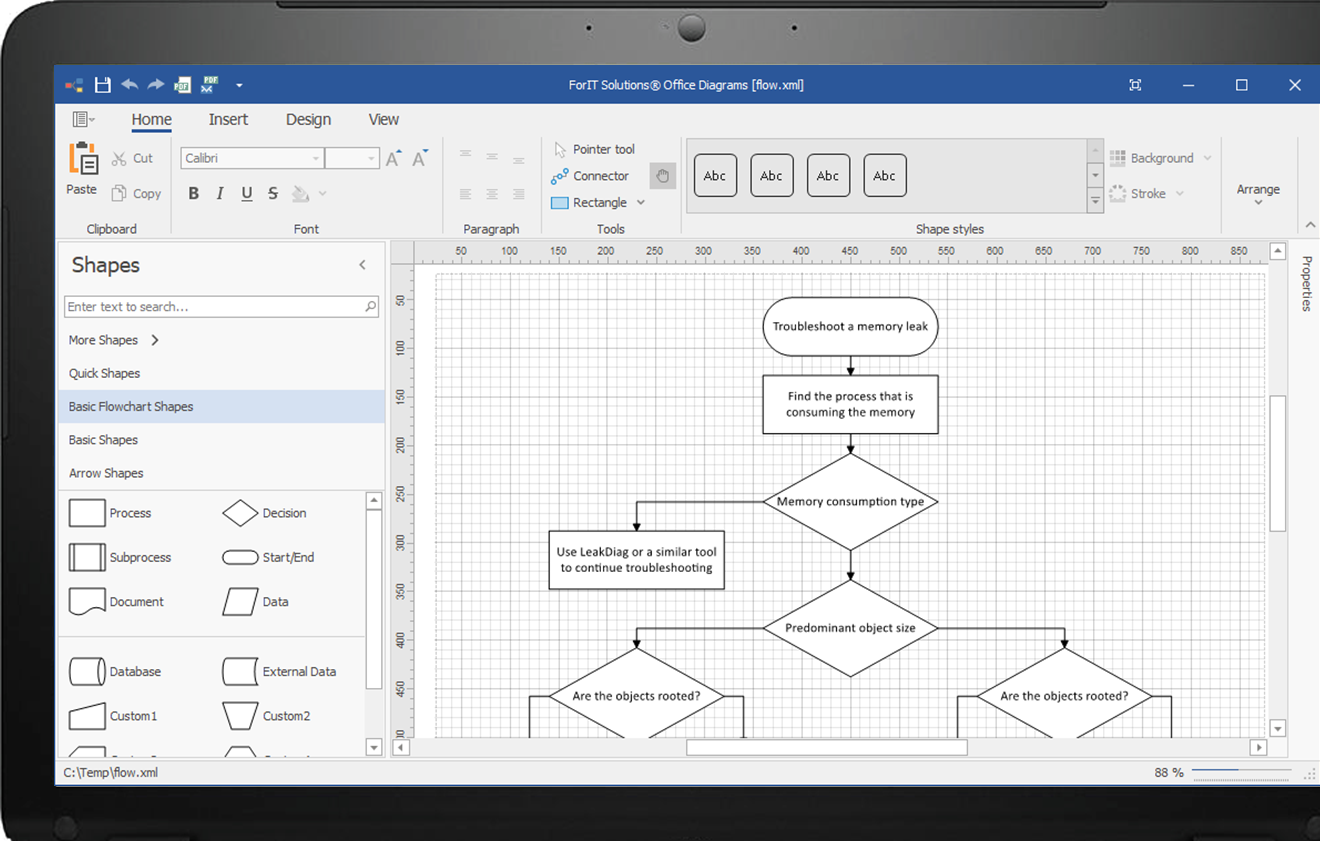Click the center text icon

[492, 194]
